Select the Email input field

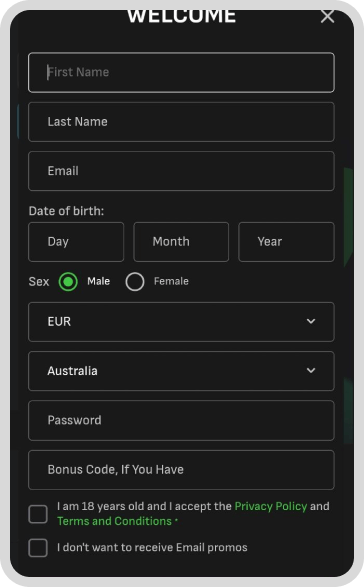pyautogui.click(x=181, y=171)
